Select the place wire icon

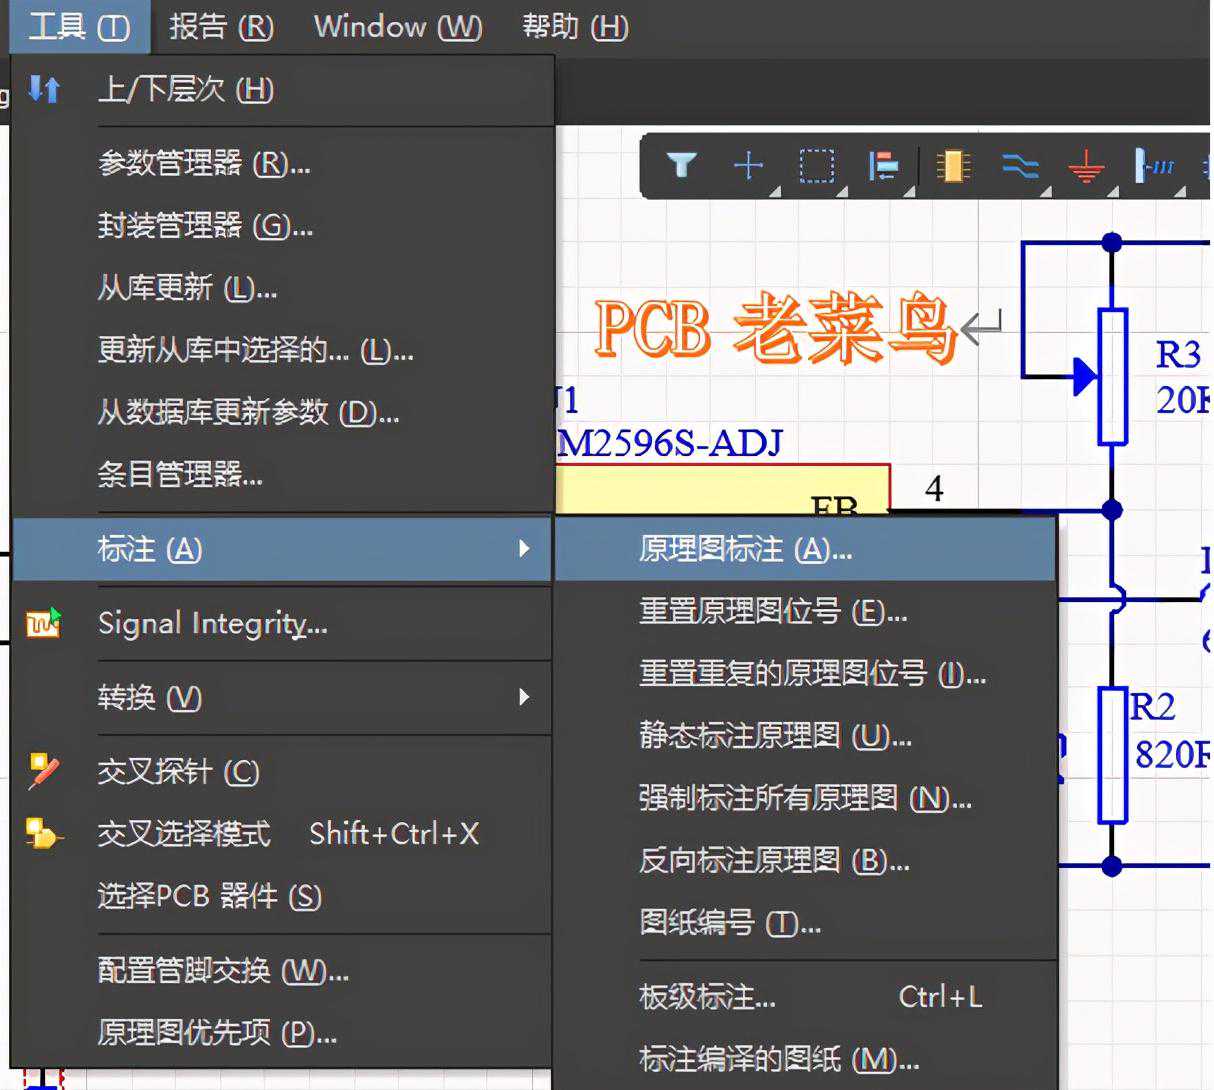point(1019,166)
